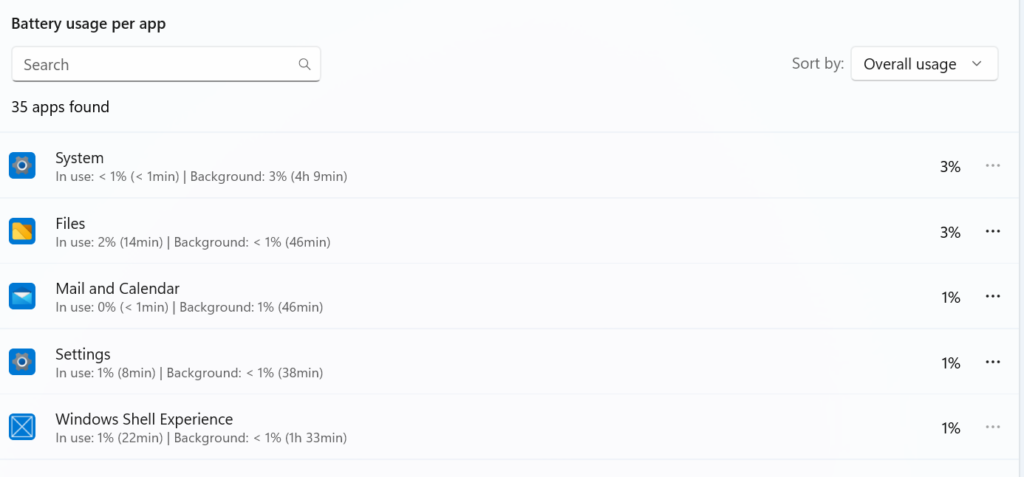The image size is (1024, 477).
Task: Open more options for System row
Action: [x=993, y=166]
